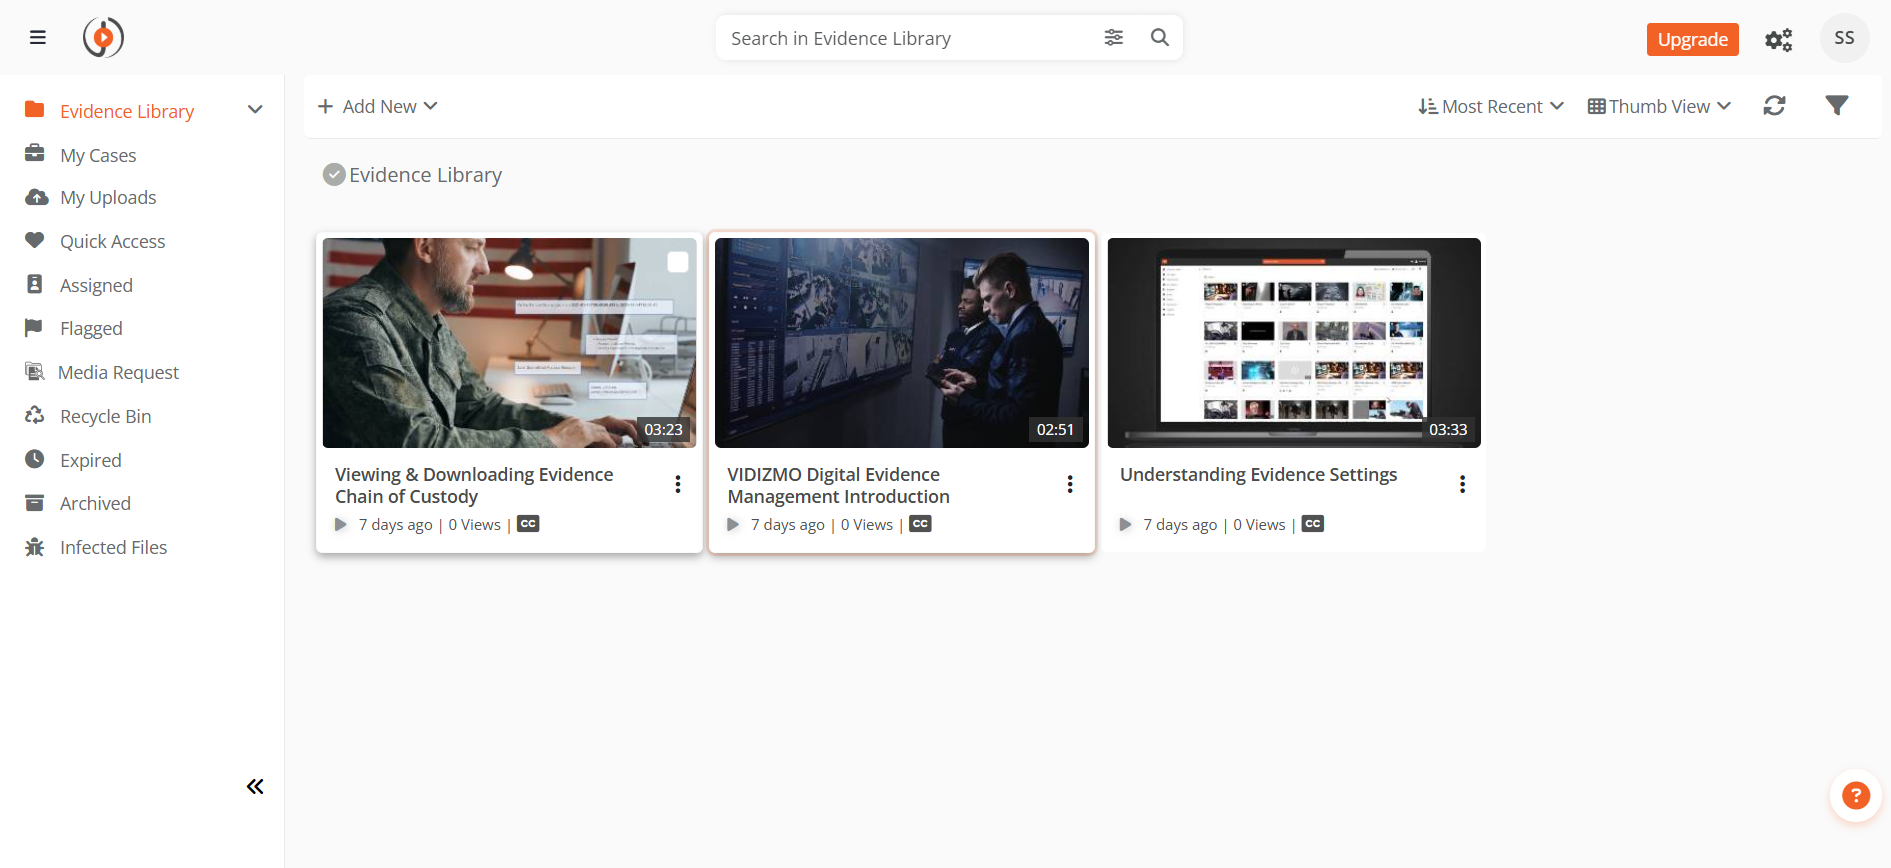Click the Evidence Library folder icon
The width and height of the screenshot is (1891, 868).
pos(35,110)
